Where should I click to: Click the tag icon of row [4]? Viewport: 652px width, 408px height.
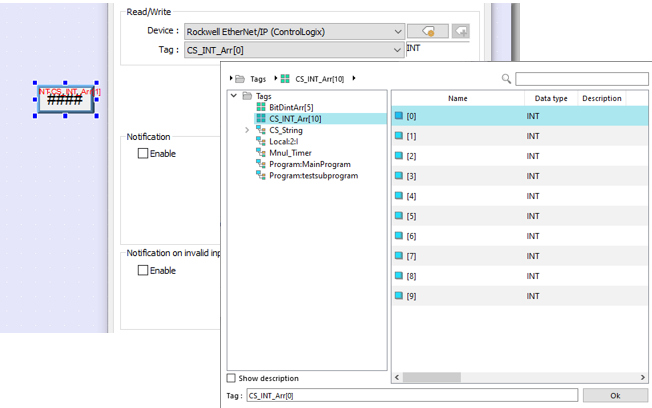(399, 195)
